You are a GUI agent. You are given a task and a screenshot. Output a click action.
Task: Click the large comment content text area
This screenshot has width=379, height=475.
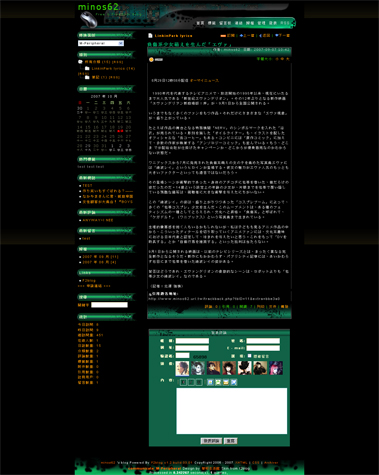click(x=232, y=411)
